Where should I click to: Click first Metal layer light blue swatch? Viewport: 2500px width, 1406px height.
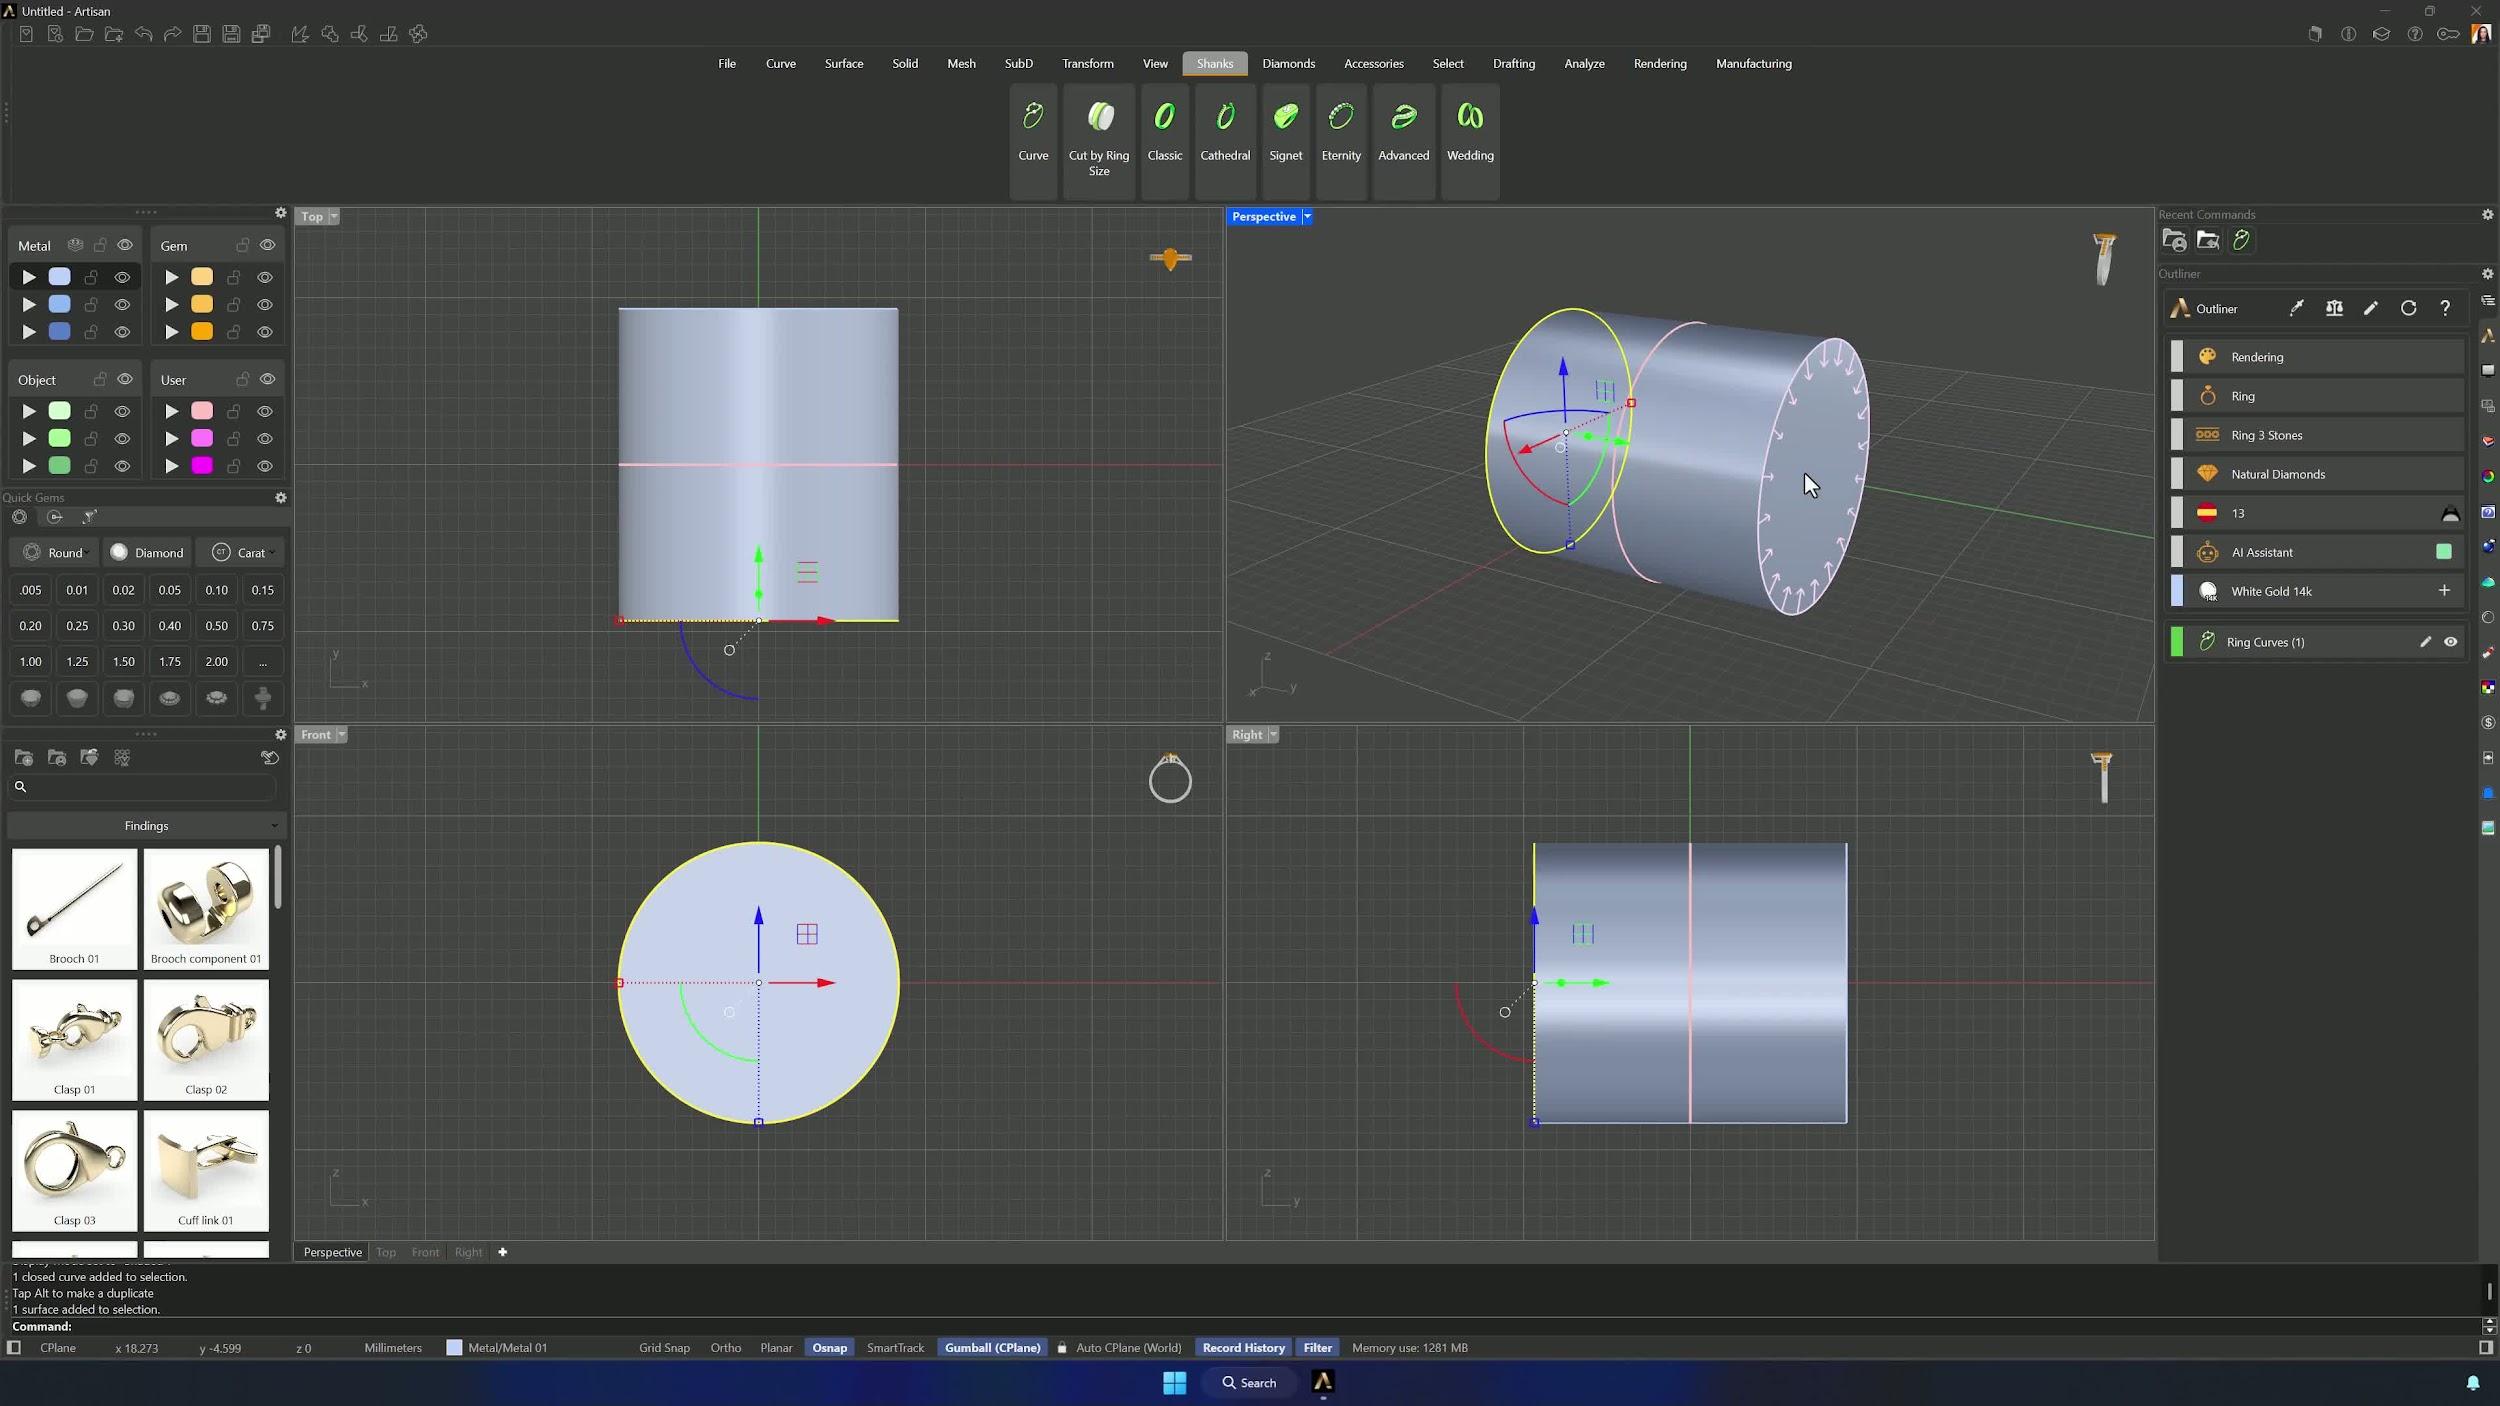(60, 277)
